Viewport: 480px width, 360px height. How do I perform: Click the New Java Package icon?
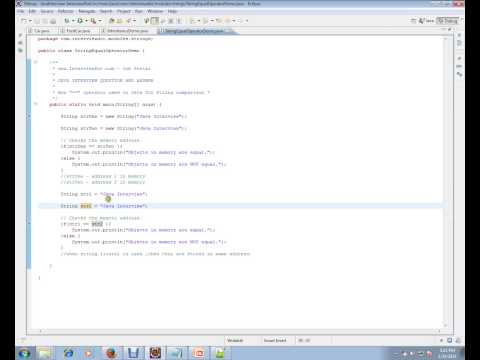pyautogui.click(x=112, y=21)
